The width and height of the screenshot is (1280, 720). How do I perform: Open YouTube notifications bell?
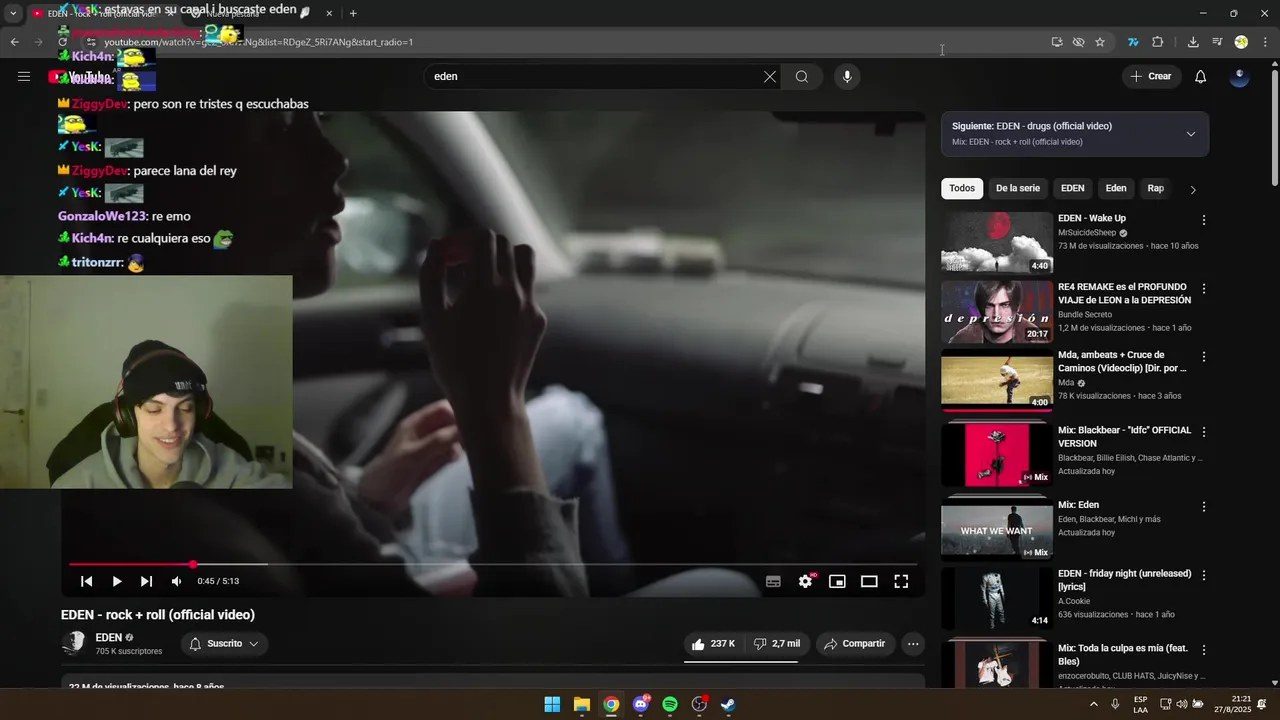click(x=1201, y=77)
